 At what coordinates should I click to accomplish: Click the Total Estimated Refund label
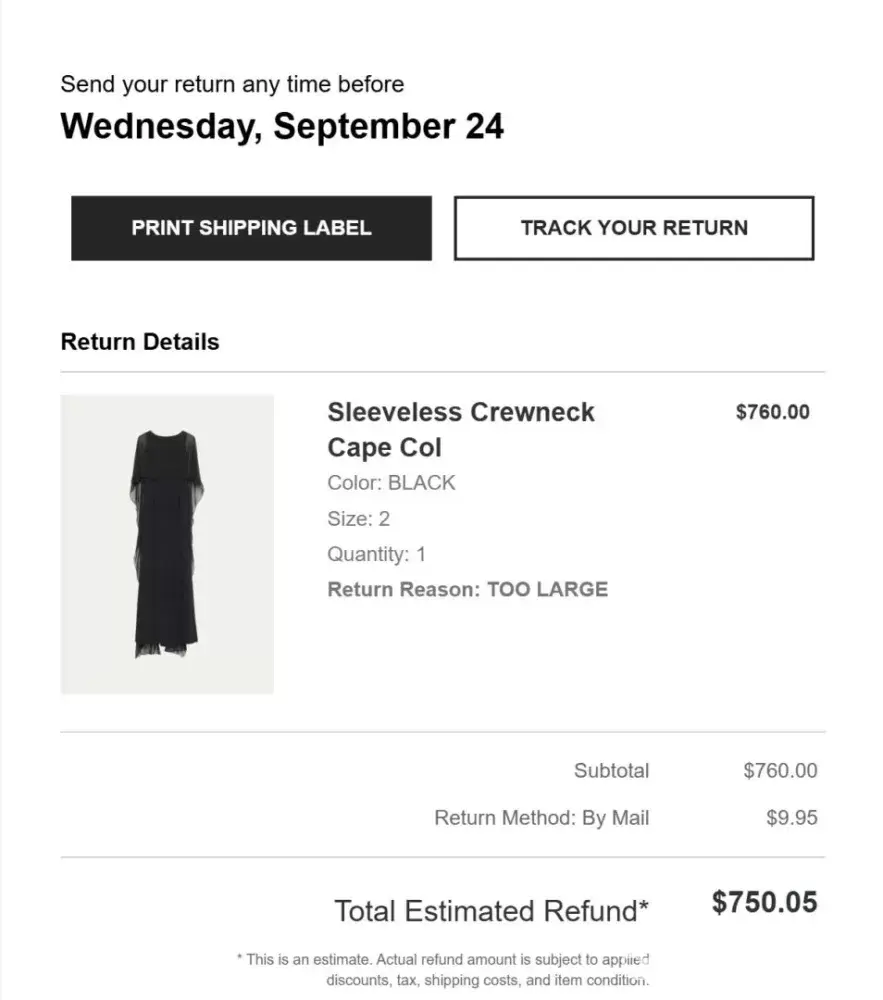tap(491, 911)
